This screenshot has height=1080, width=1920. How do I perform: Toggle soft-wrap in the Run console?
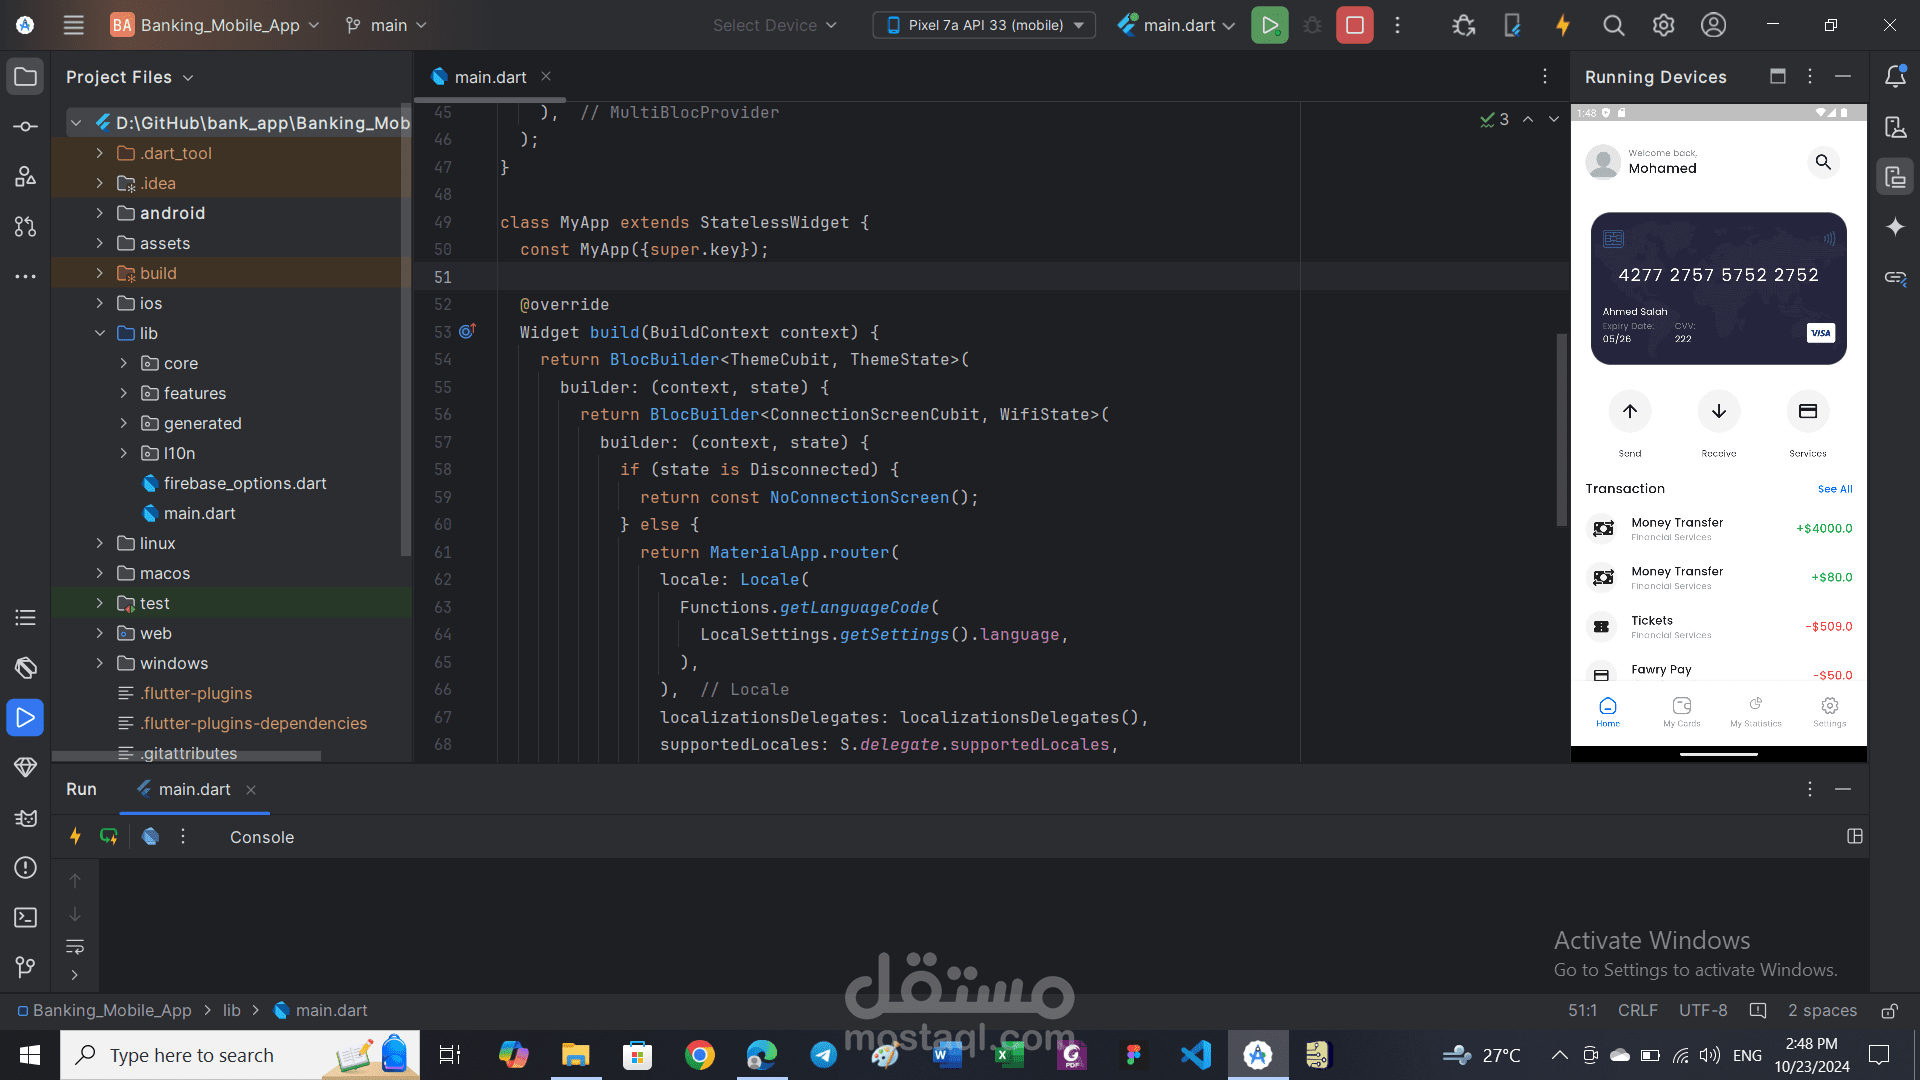tap(75, 946)
